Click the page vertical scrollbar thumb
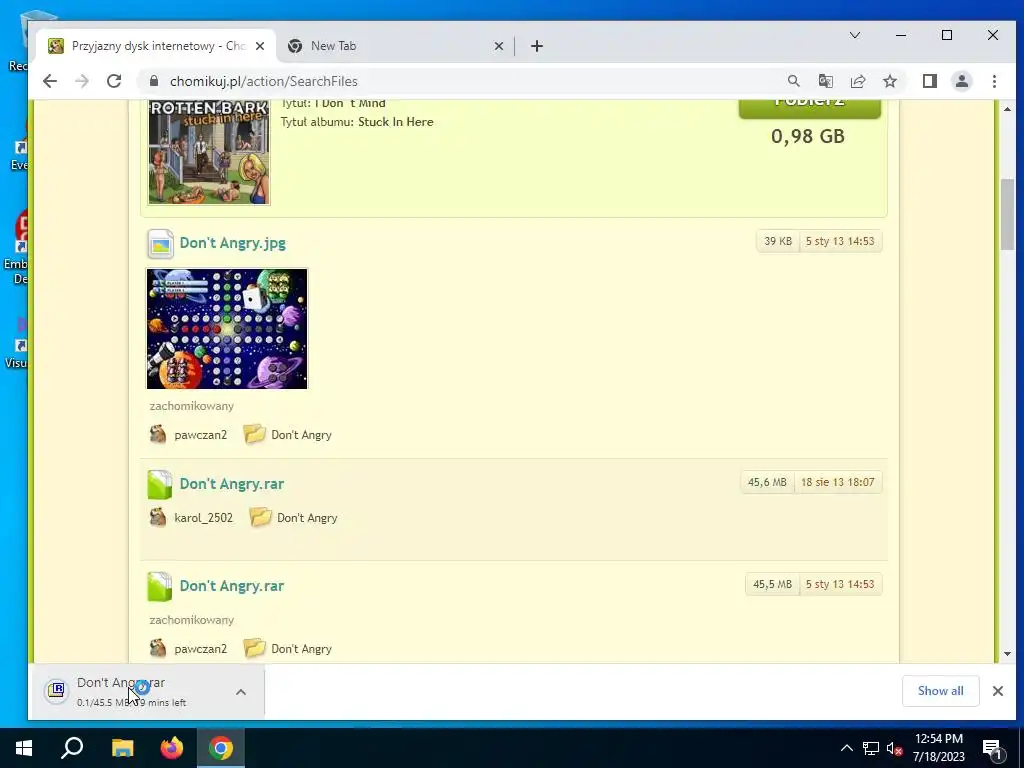Viewport: 1024px width, 768px height. 1007,214
